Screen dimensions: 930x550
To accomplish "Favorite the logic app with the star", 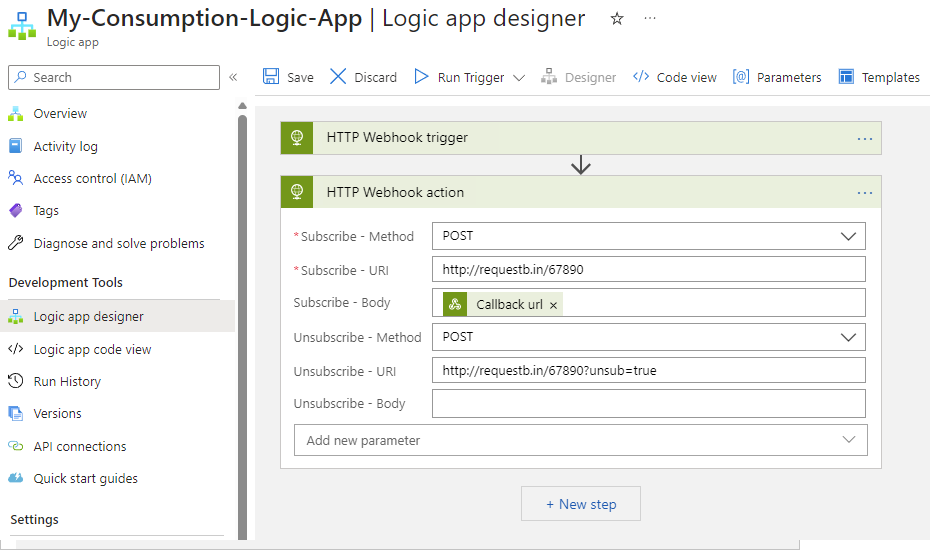I will [x=617, y=19].
